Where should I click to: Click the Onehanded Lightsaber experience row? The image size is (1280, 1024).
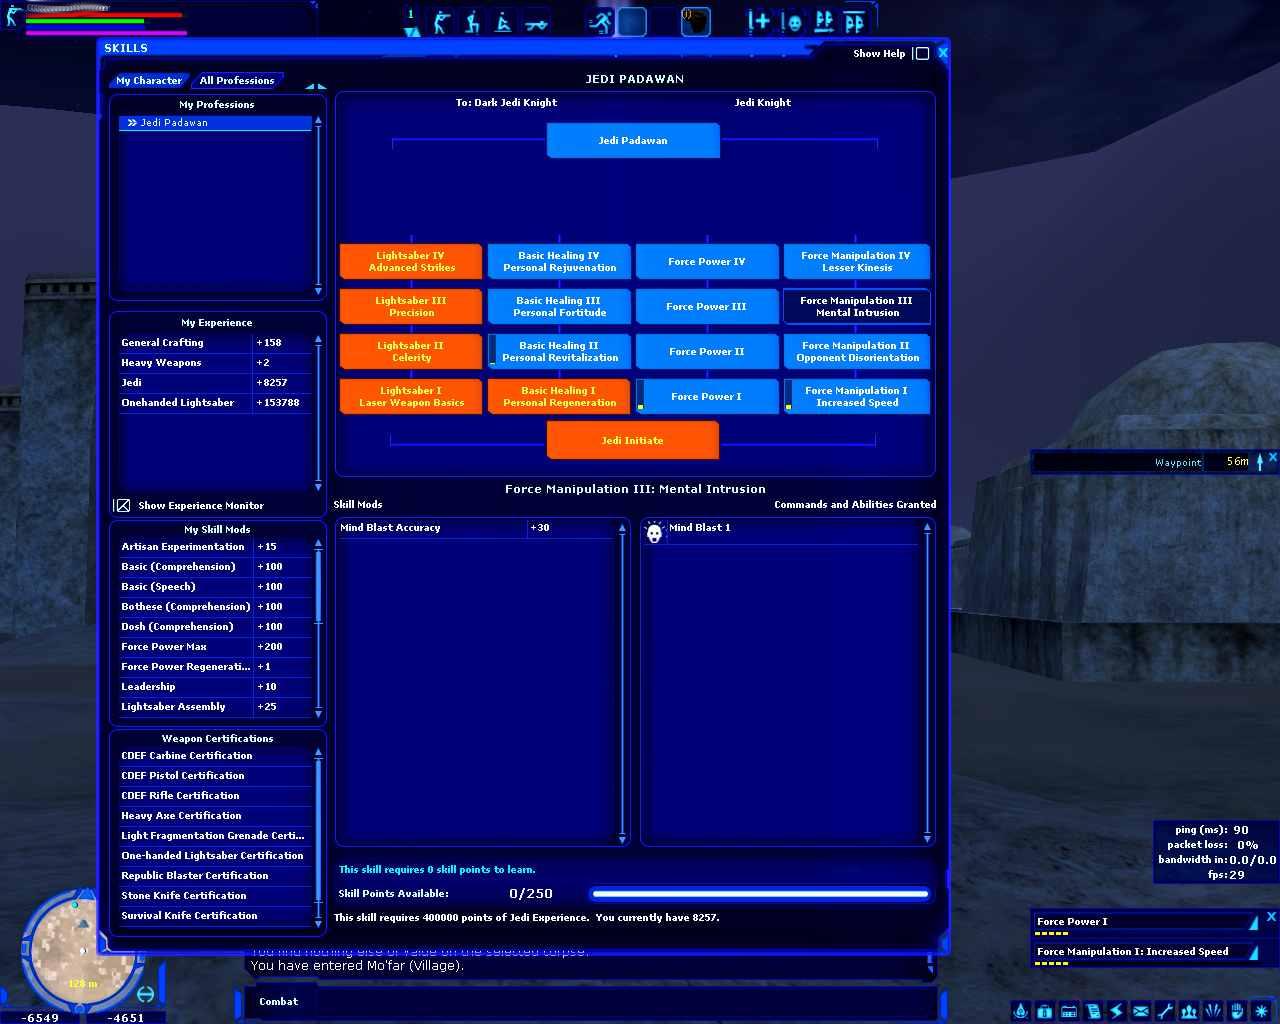tap(215, 403)
